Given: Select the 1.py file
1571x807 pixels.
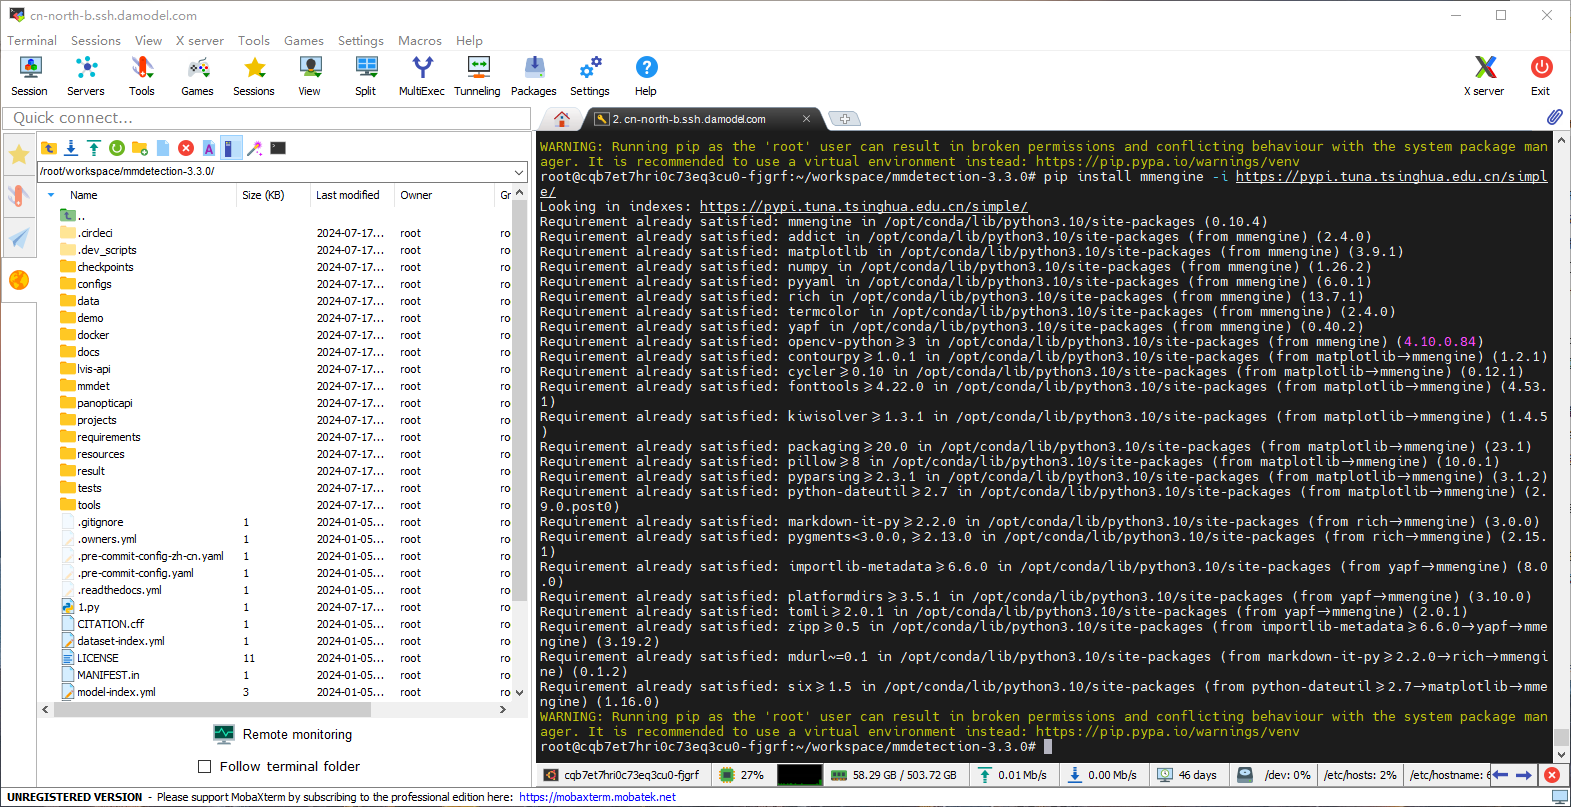Looking at the screenshot, I should pos(88,607).
